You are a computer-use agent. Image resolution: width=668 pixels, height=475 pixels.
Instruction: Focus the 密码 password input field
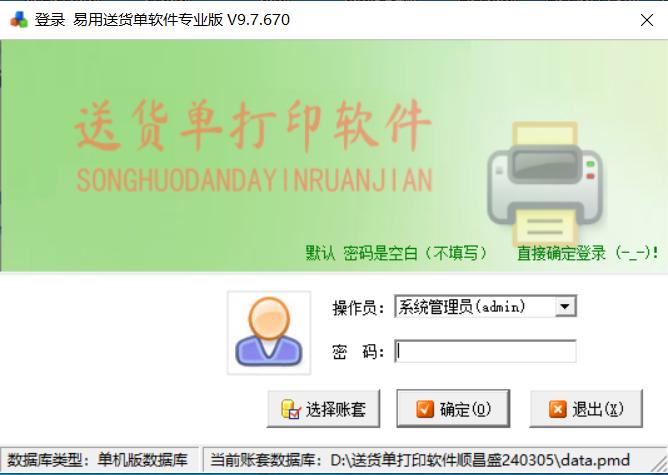[485, 351]
